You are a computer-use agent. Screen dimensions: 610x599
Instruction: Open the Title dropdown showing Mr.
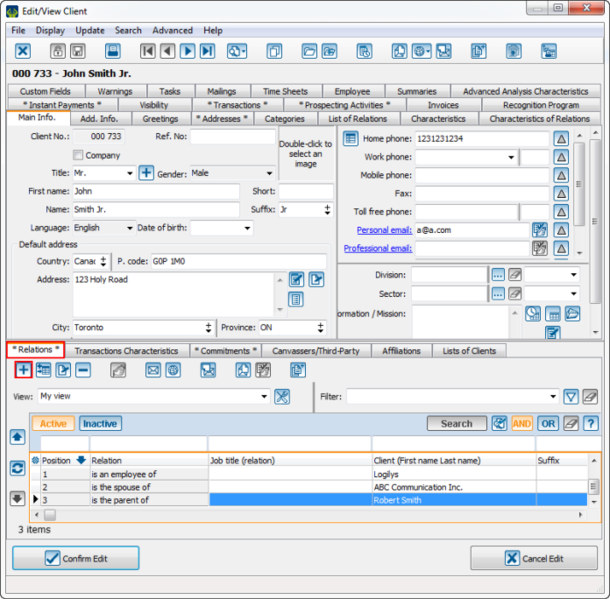(130, 173)
